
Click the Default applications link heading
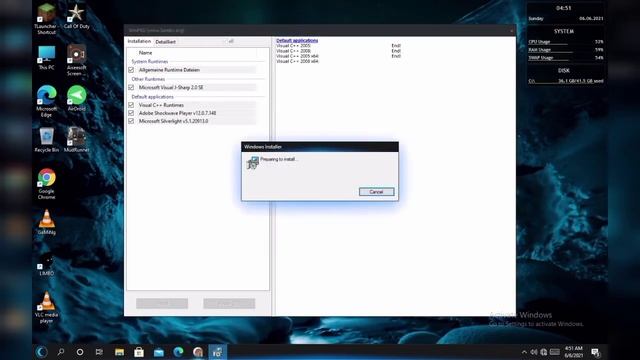[x=297, y=40]
